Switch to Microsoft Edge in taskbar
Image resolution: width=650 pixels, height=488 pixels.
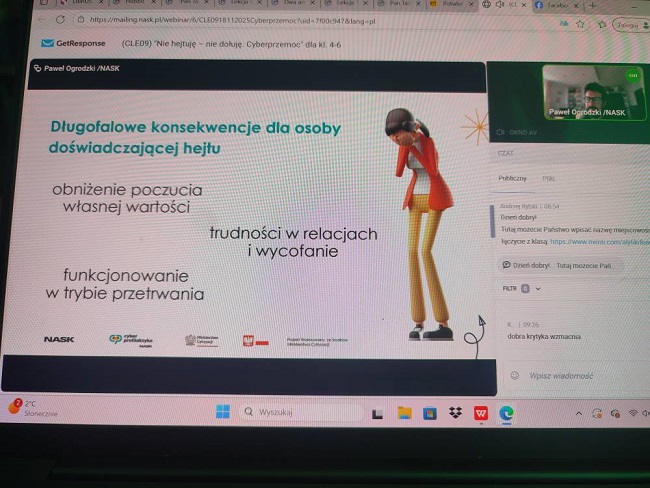[506, 413]
